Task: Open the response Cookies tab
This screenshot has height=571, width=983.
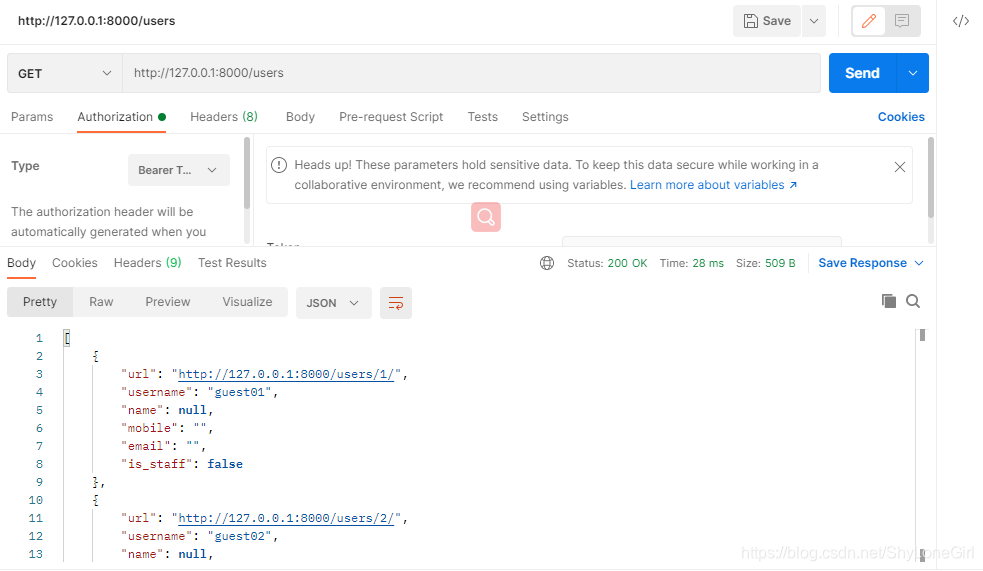Action: [x=75, y=263]
